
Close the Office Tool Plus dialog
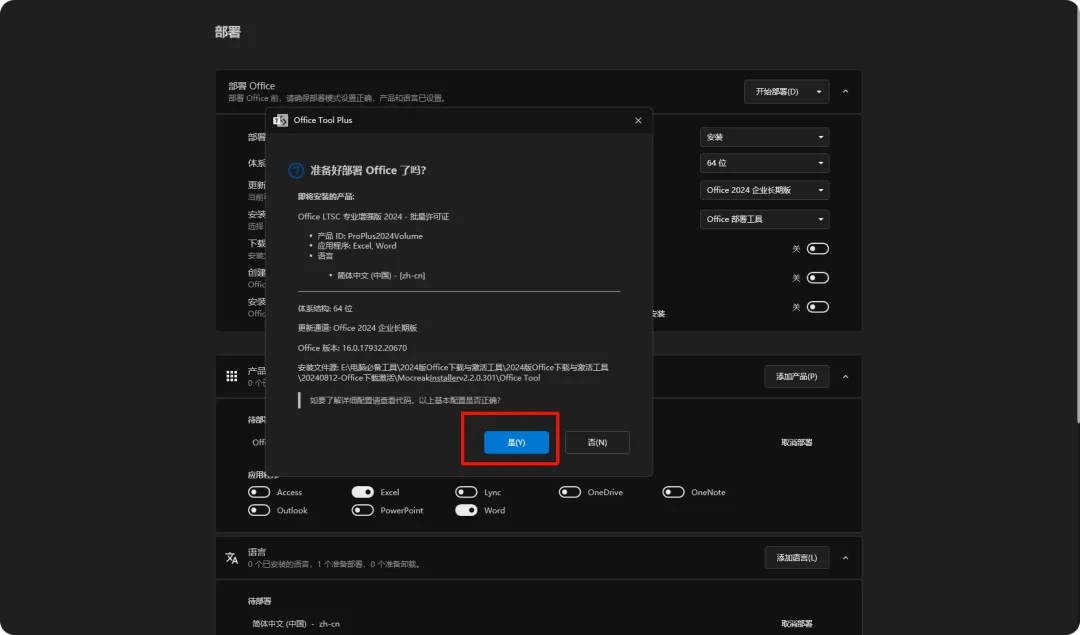pos(638,121)
